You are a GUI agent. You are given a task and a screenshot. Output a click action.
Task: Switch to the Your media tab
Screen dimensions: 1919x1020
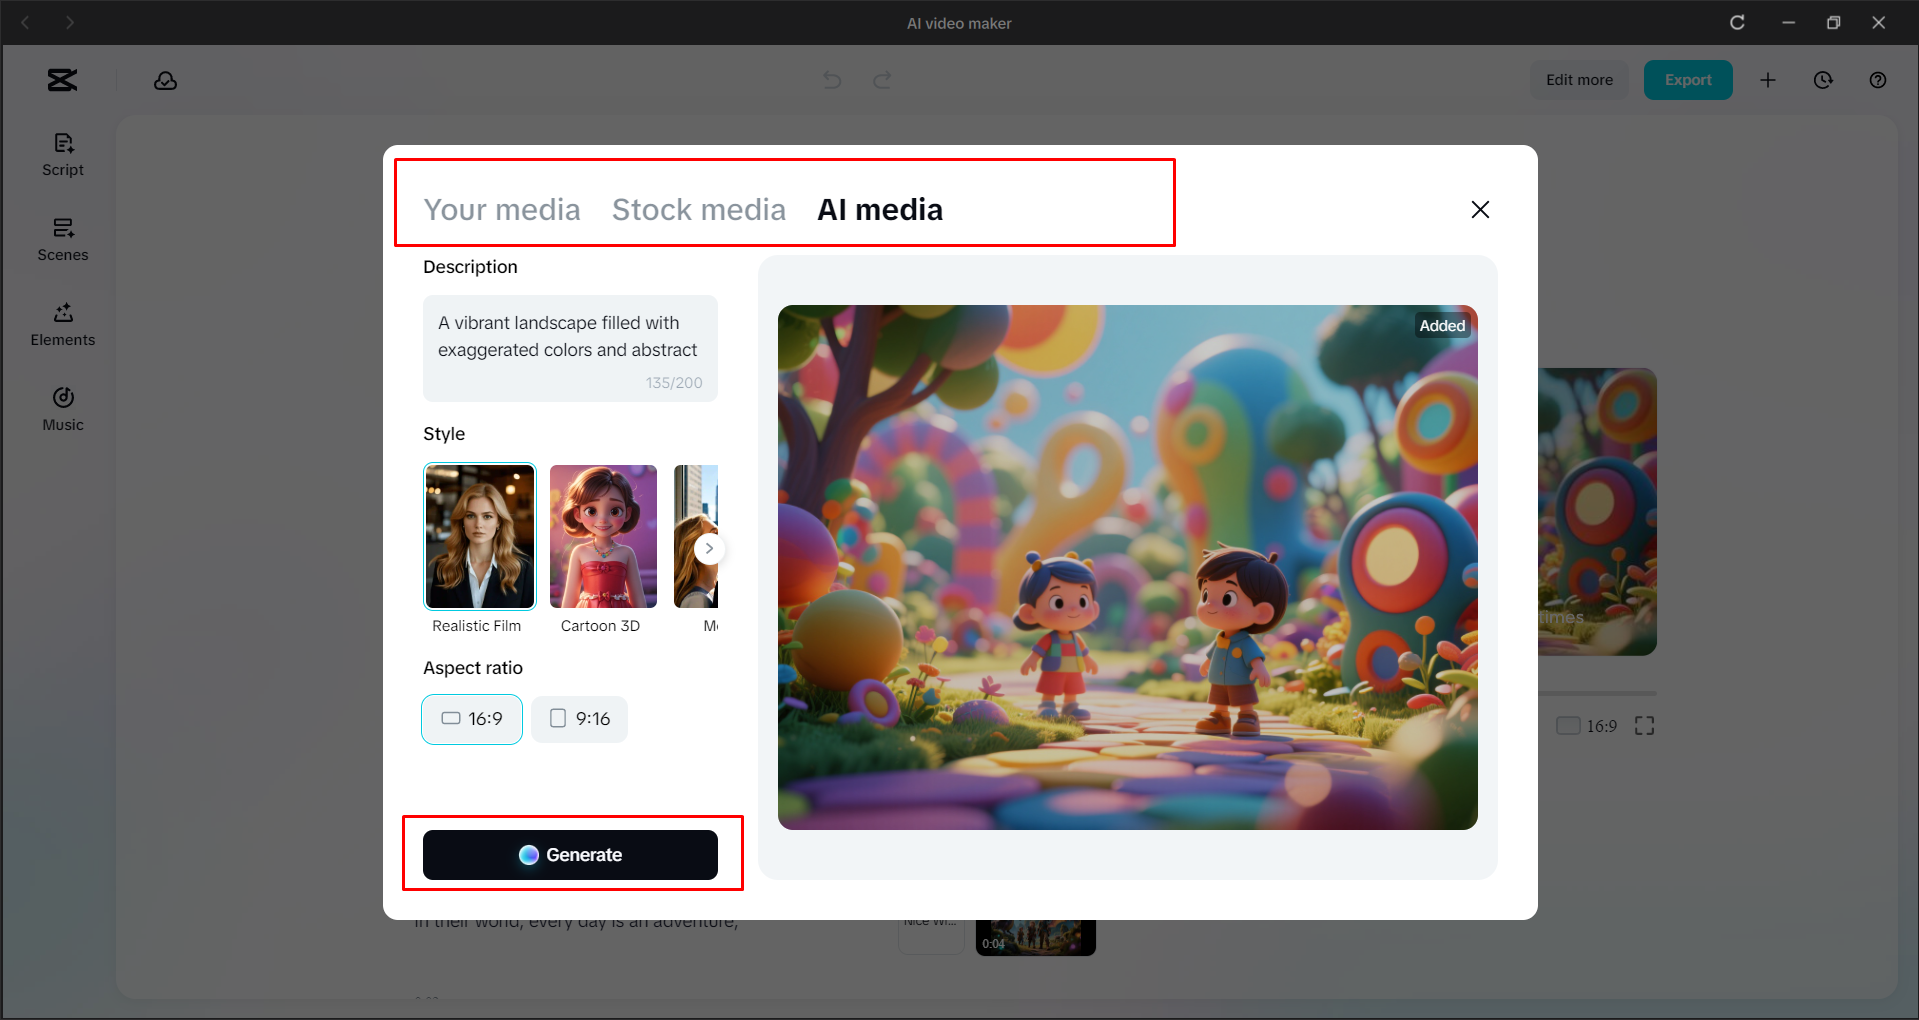(503, 210)
